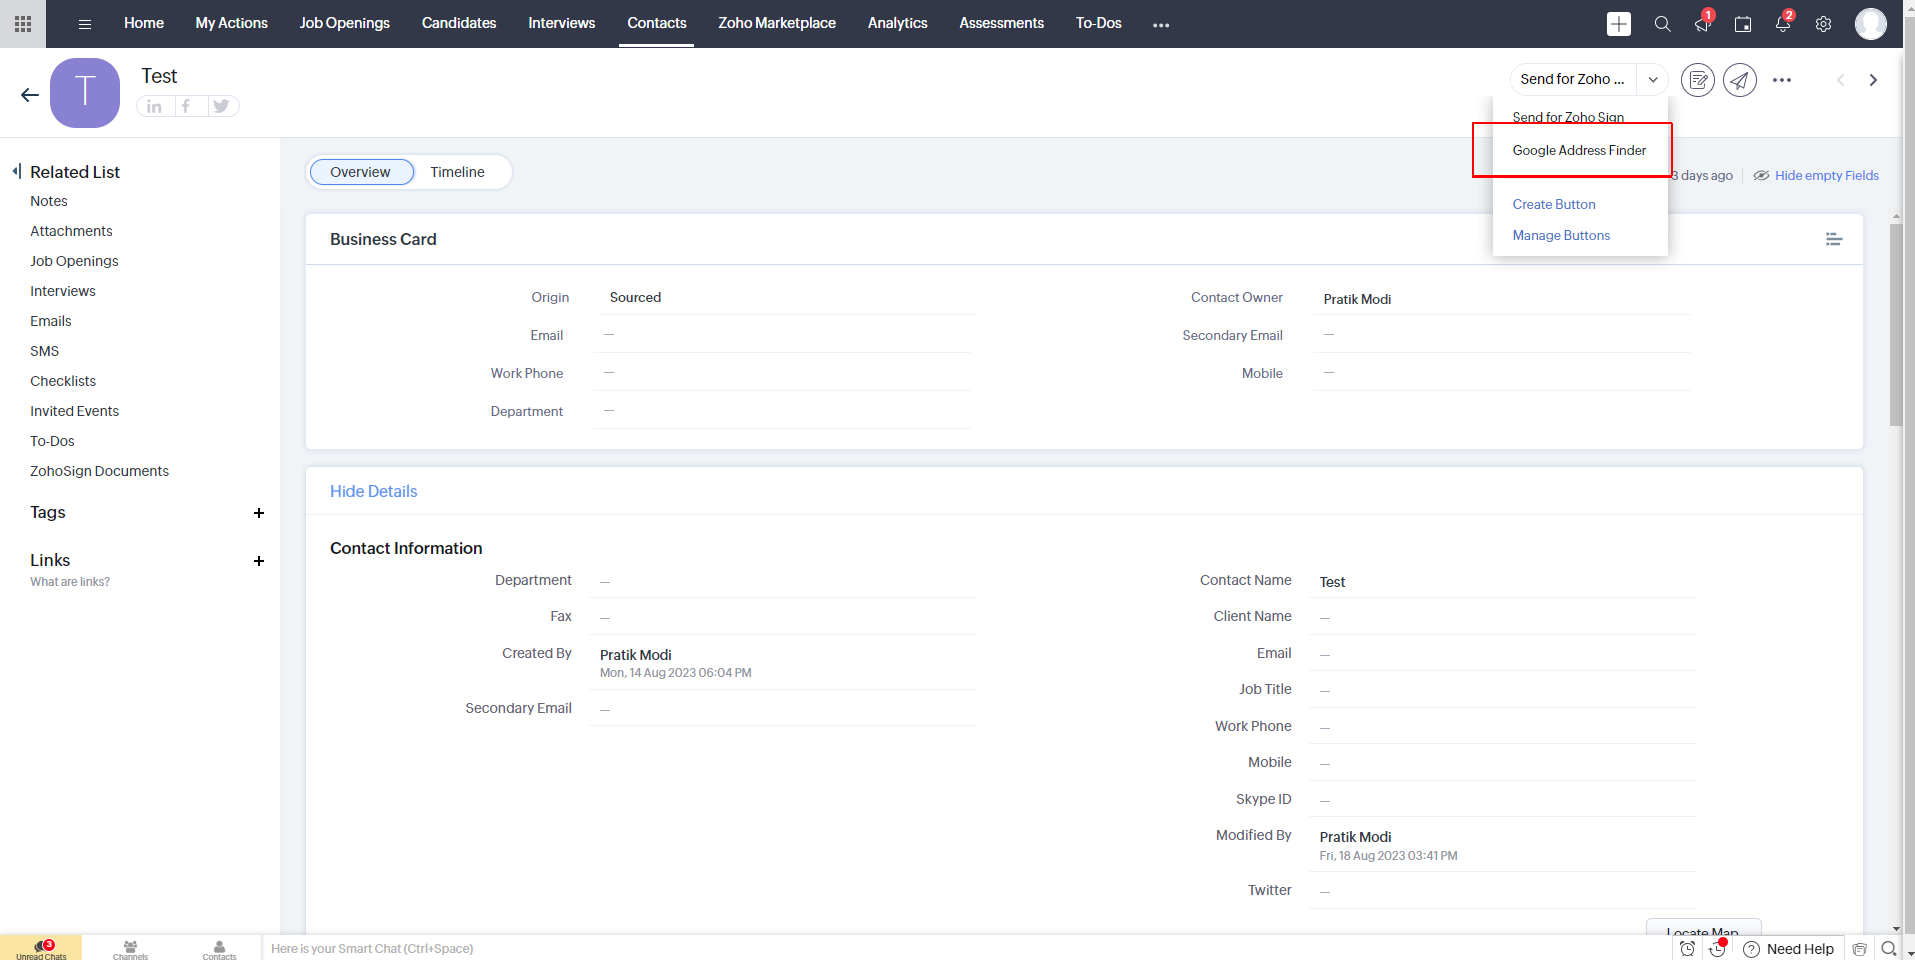Open Business Card customize fields icon
The image size is (1915, 960).
[1834, 239]
